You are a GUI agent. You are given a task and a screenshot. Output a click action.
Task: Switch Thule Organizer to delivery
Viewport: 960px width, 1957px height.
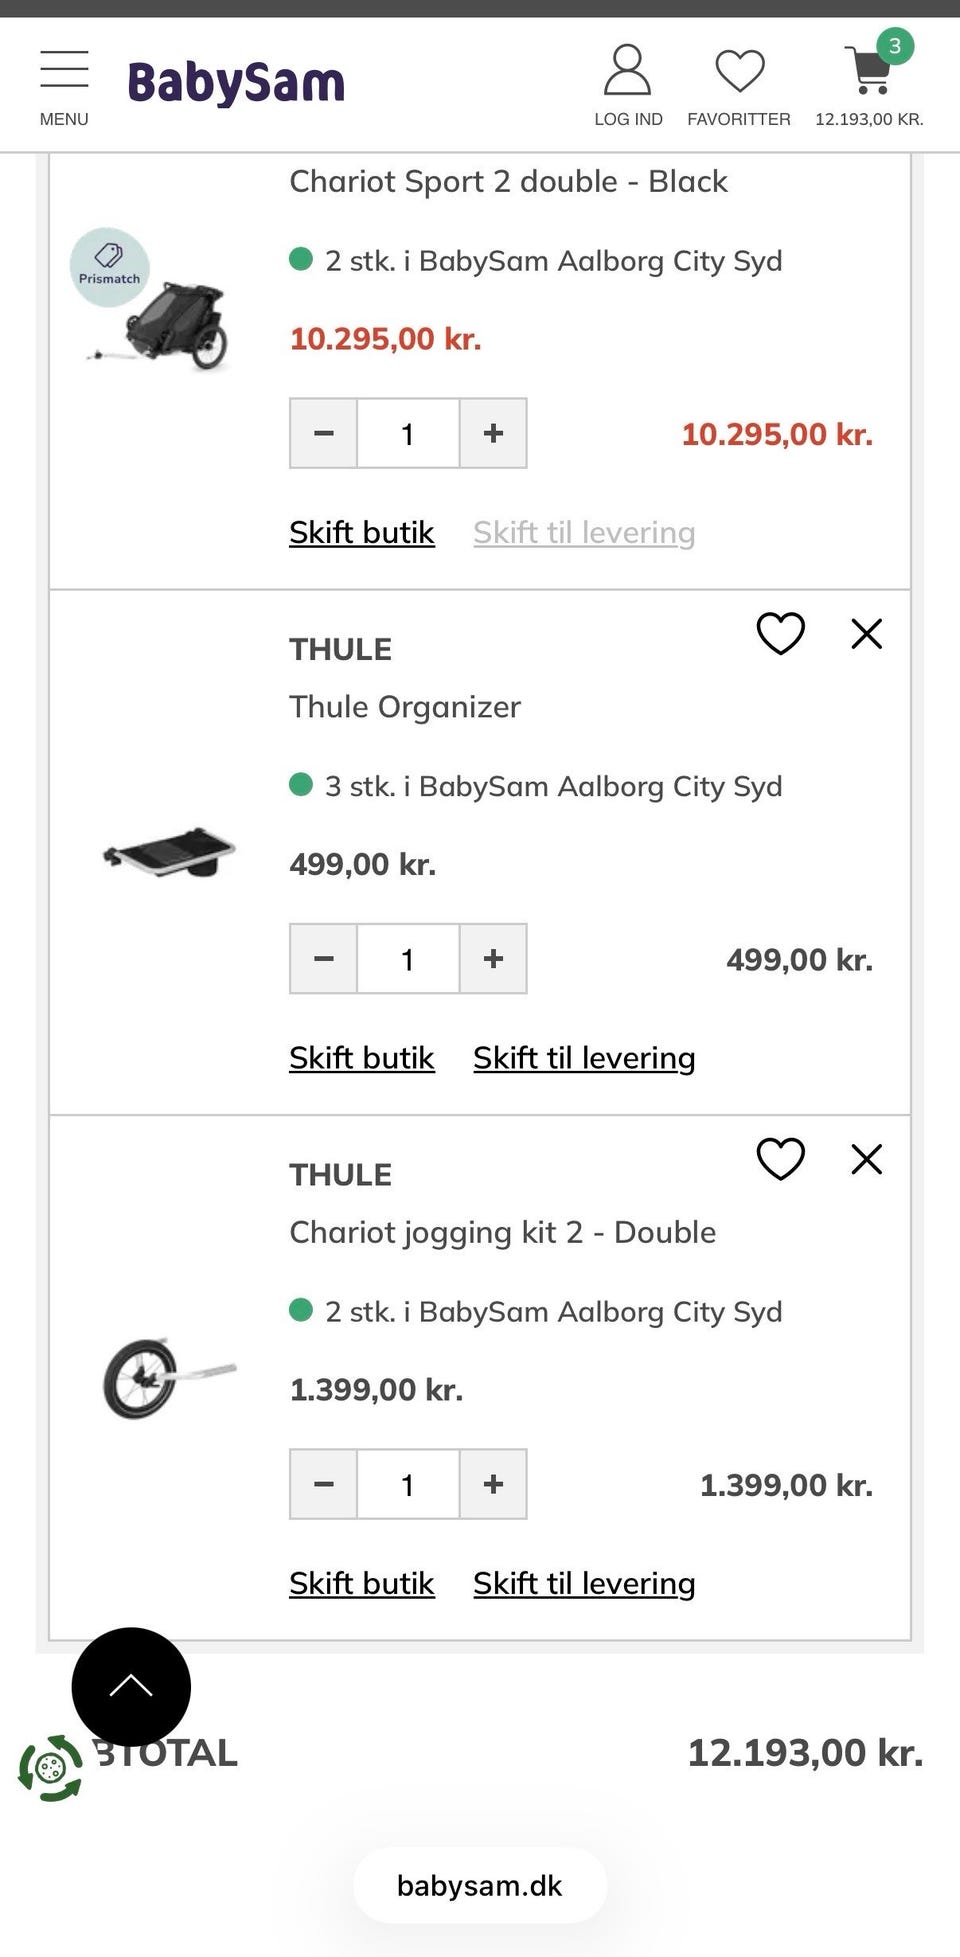point(584,1057)
